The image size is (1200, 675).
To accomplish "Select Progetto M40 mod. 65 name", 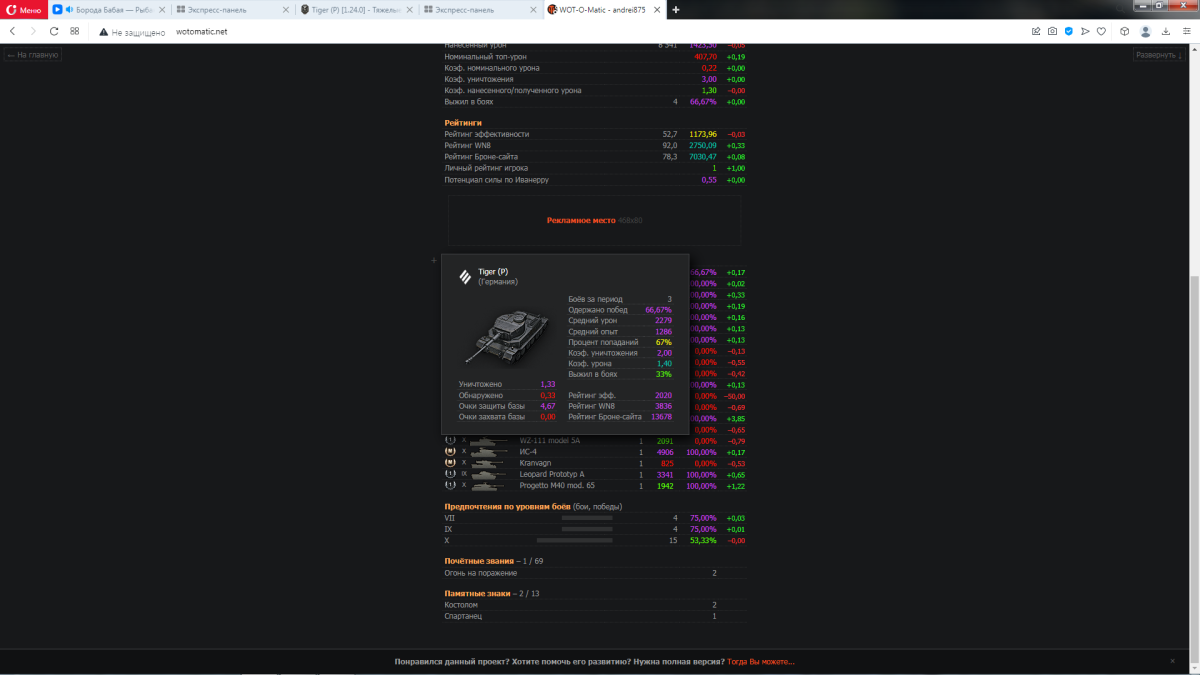I will point(555,485).
